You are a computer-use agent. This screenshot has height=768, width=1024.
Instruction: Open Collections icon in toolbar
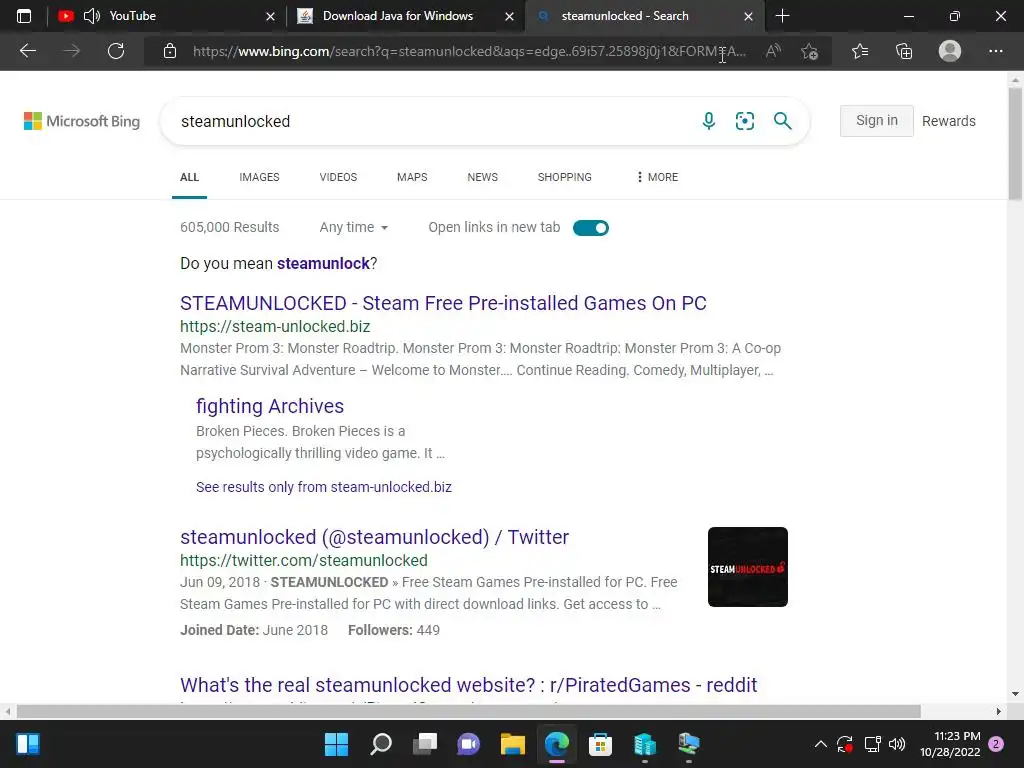(x=904, y=51)
